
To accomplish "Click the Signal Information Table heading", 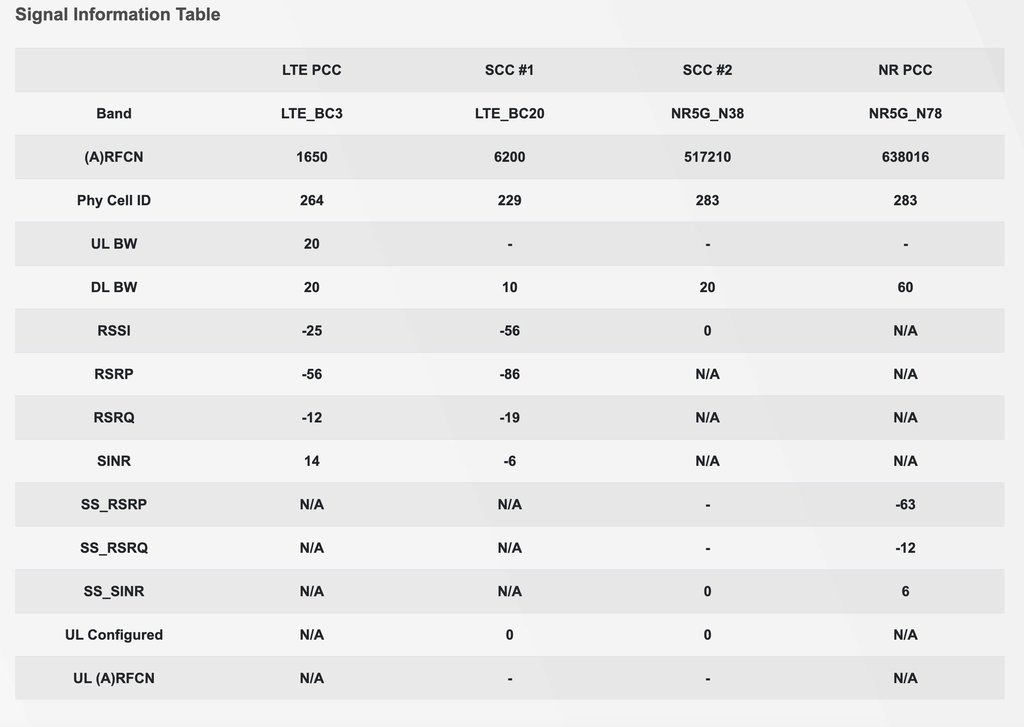I will 117,15.
